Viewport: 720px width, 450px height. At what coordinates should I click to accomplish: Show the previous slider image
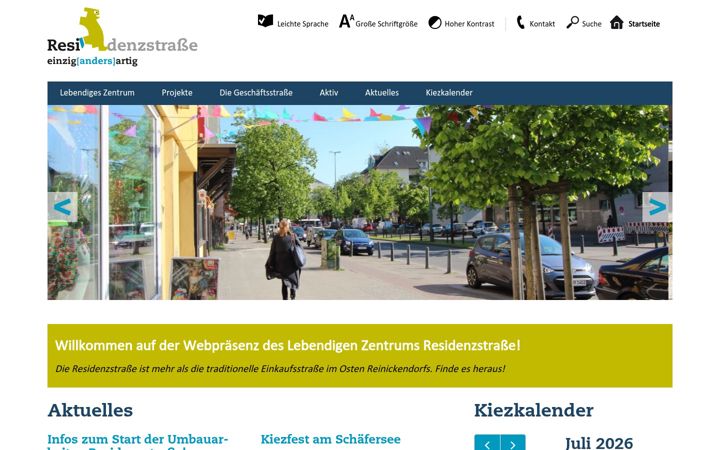(62, 207)
